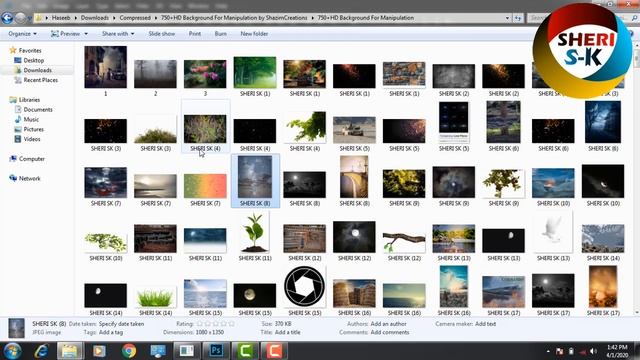Open the Music library
The image size is (640, 360).
[31, 119]
